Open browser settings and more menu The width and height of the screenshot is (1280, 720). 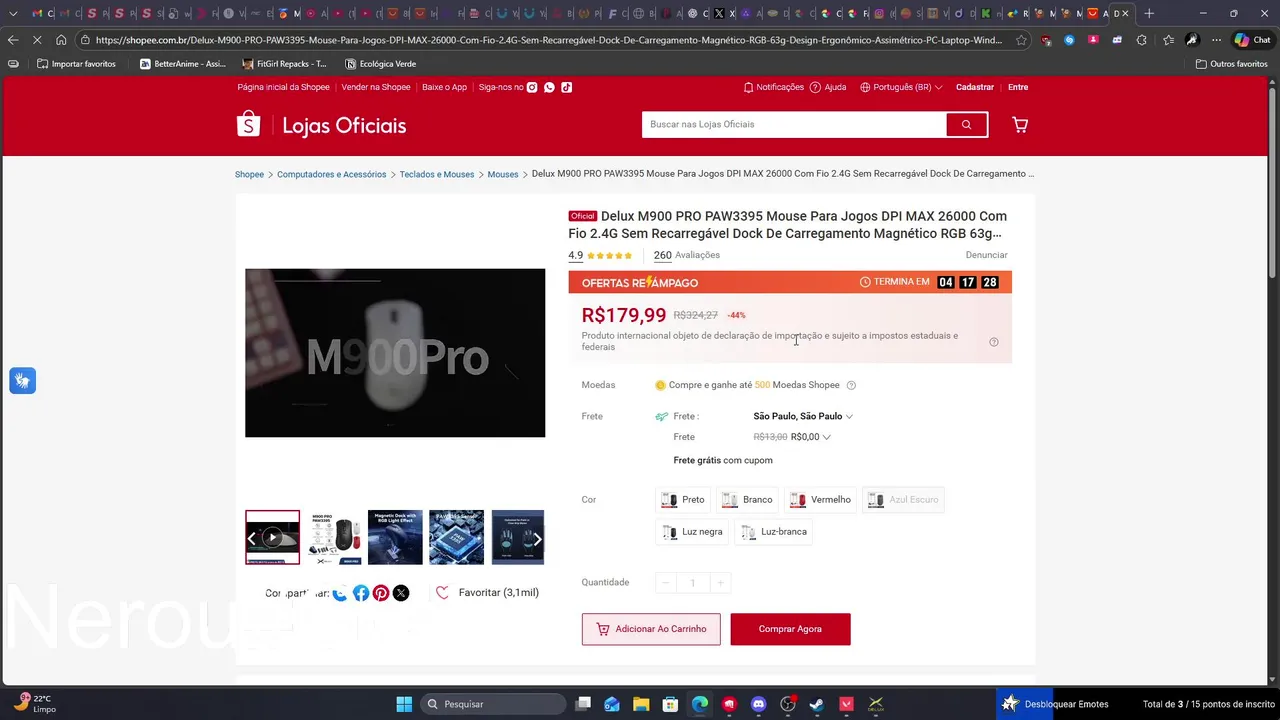(x=1216, y=40)
